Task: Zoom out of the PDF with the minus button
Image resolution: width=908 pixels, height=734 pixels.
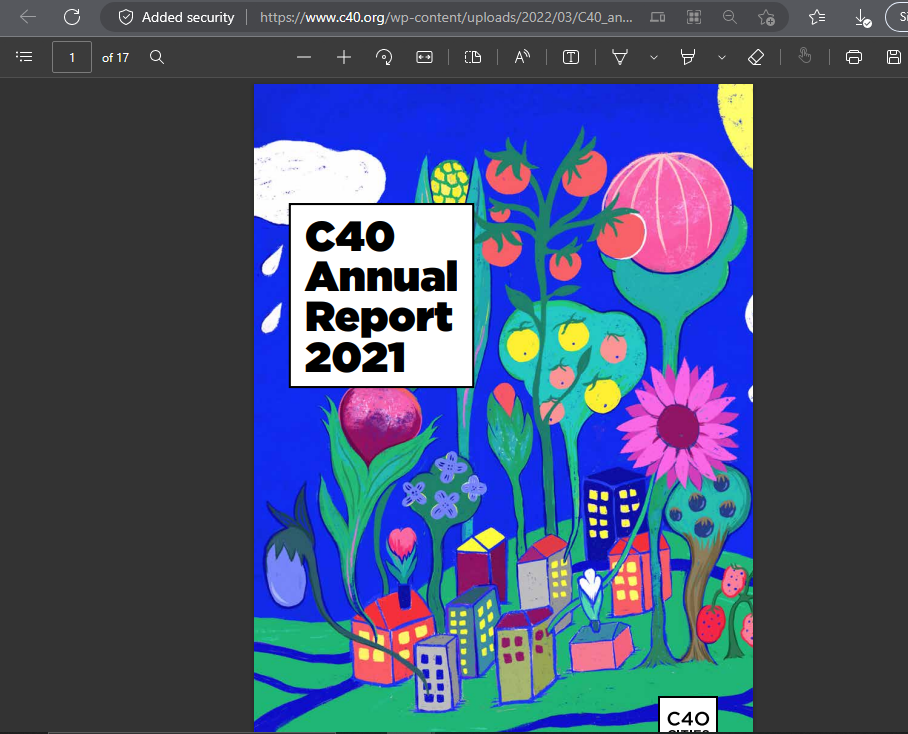Action: (304, 57)
